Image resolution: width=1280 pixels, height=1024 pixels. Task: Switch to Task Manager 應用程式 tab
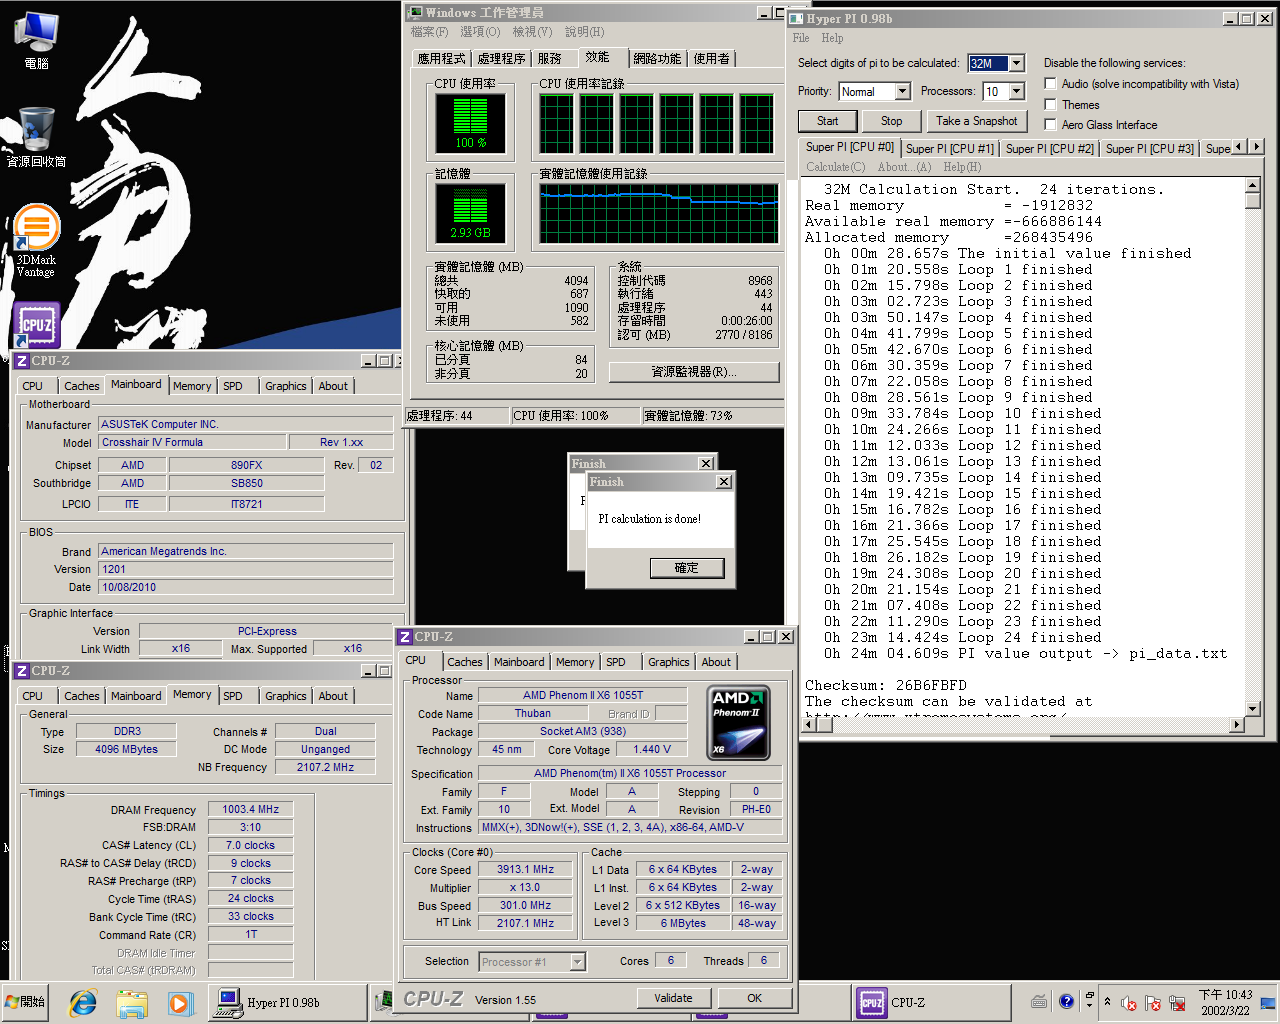click(441, 59)
